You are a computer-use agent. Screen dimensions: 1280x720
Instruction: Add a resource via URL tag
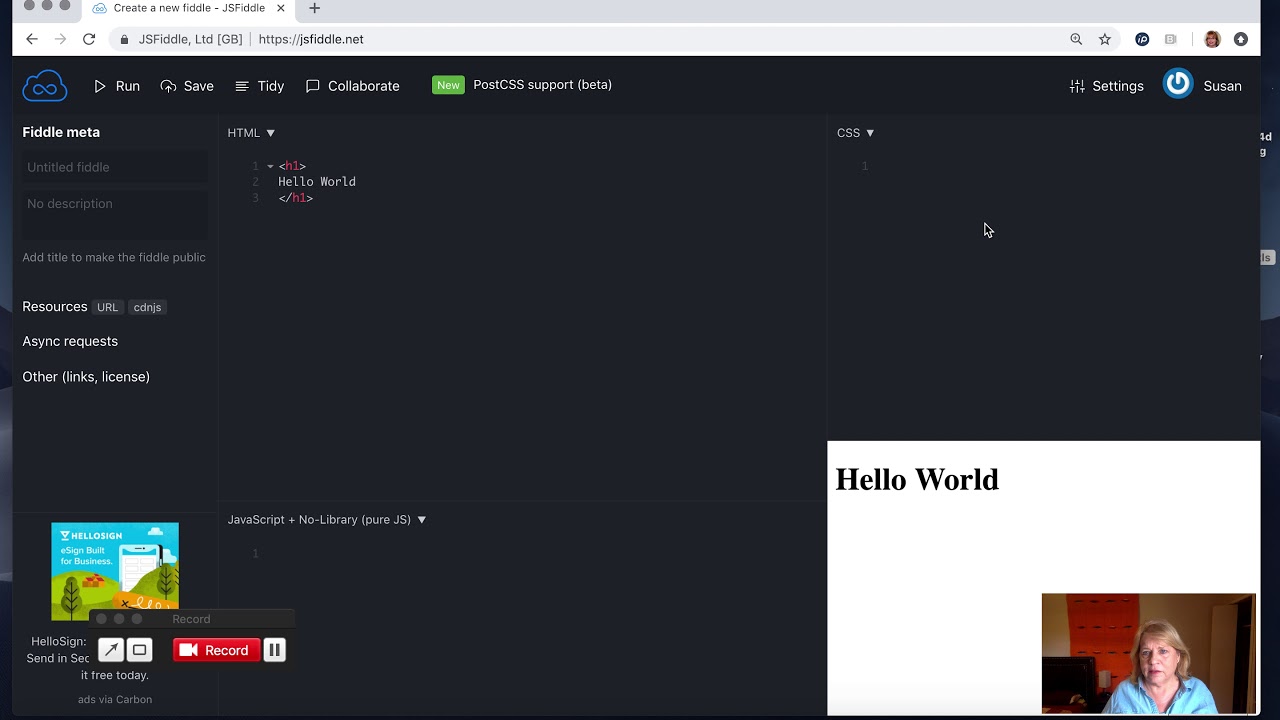tap(107, 307)
